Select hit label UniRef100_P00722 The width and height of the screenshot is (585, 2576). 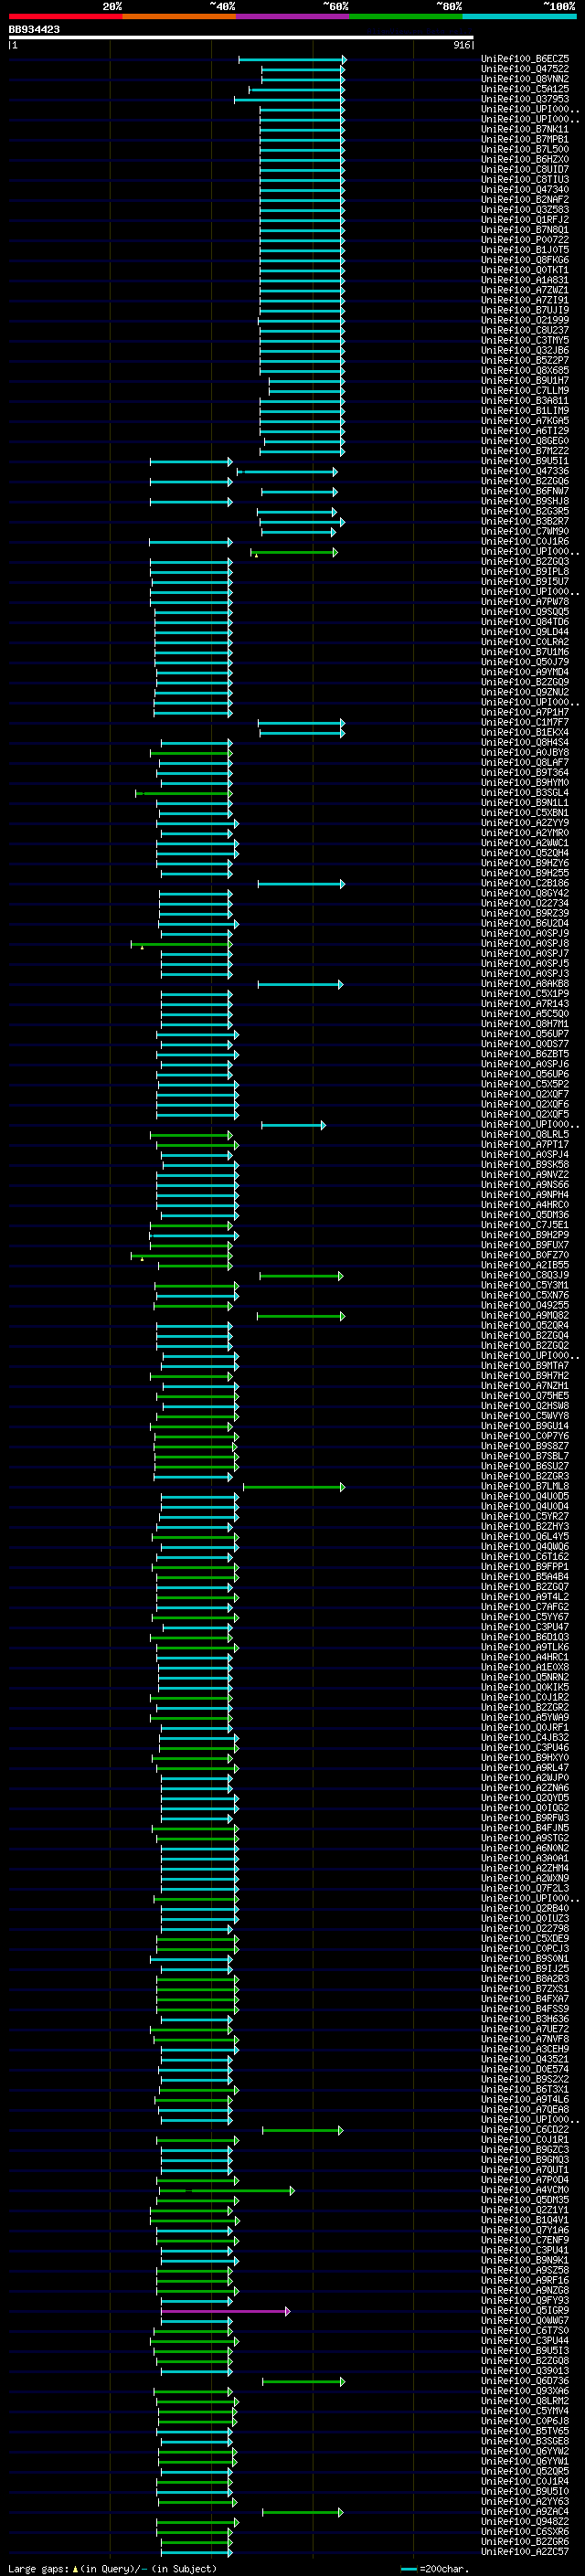pyautogui.click(x=525, y=240)
